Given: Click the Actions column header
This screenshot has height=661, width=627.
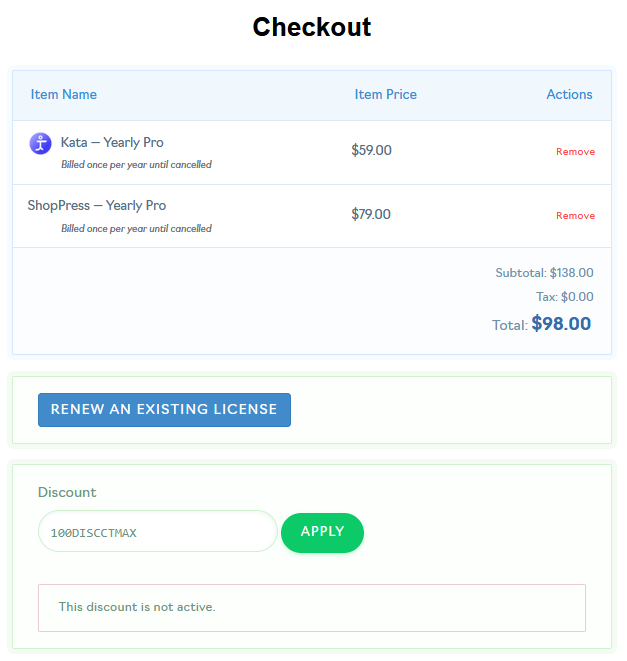Looking at the screenshot, I should pos(569,95).
